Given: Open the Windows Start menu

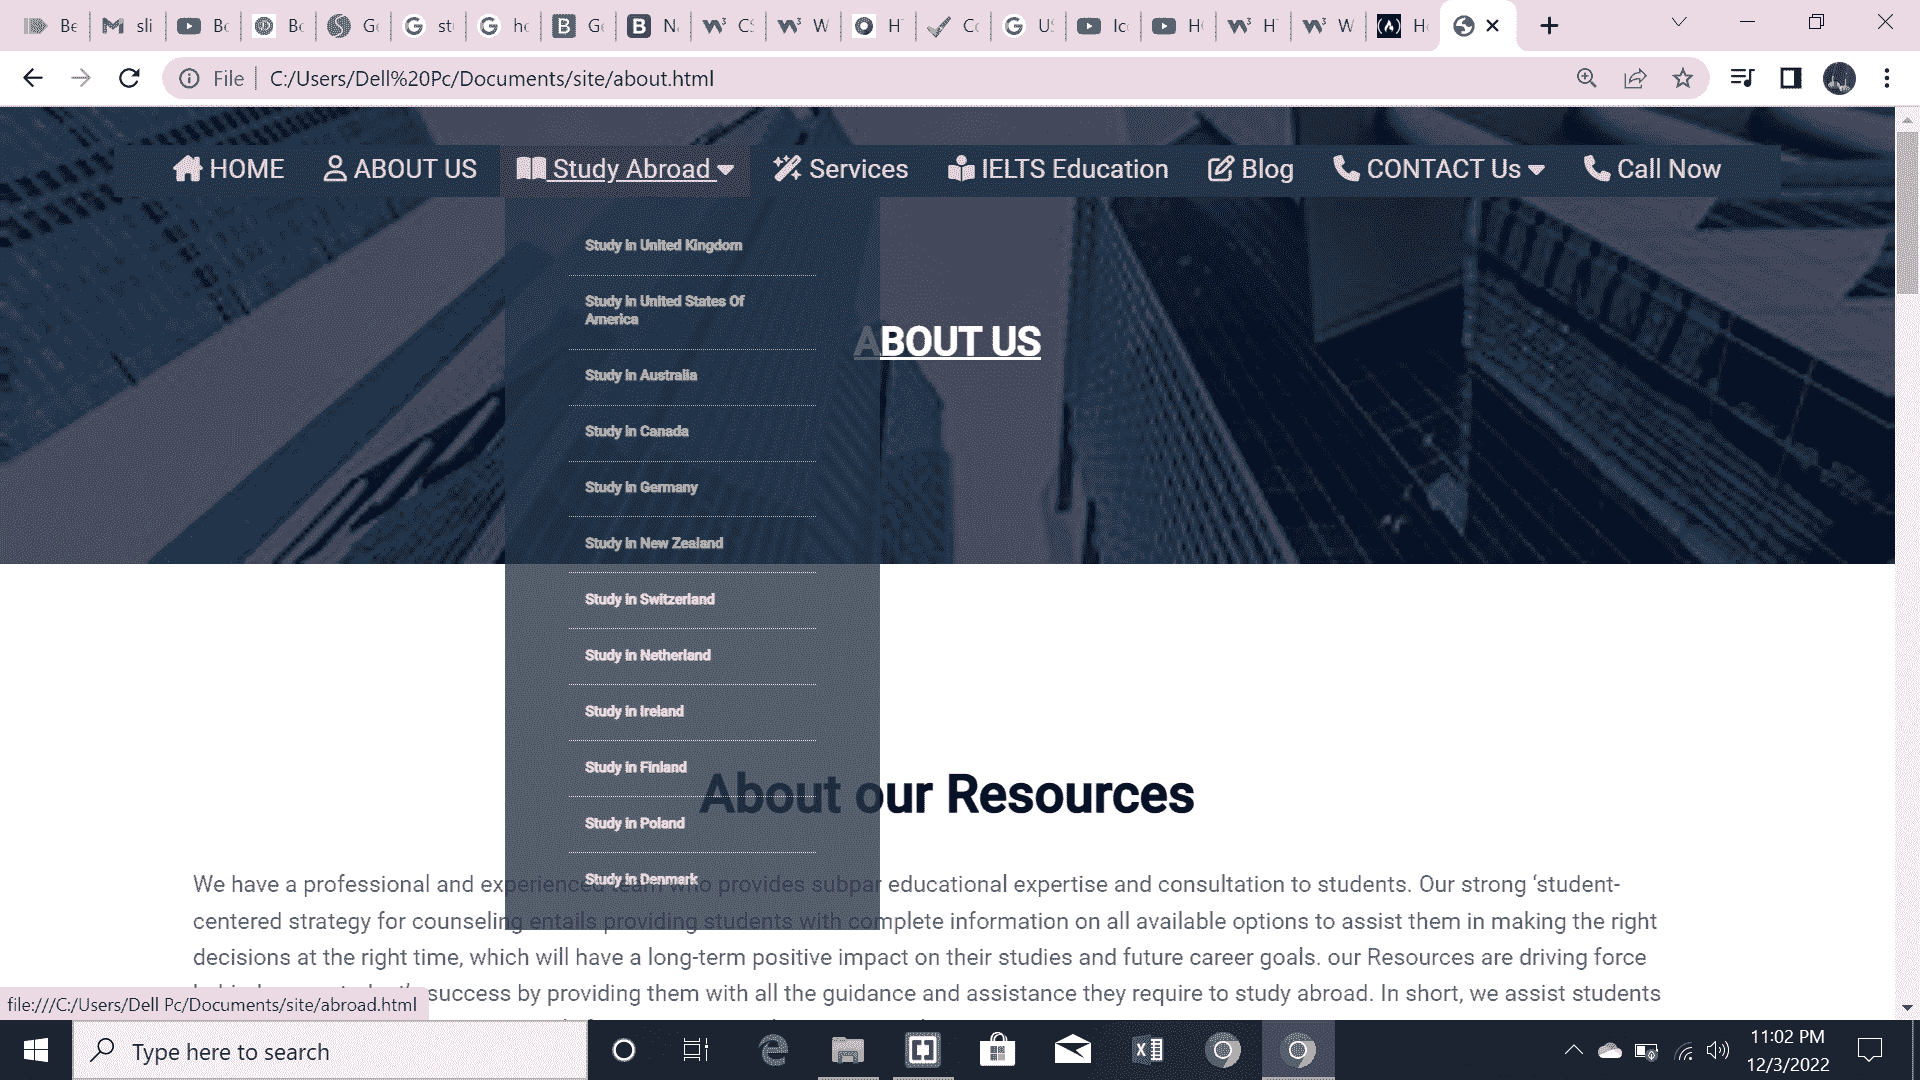Looking at the screenshot, I should click(36, 1051).
